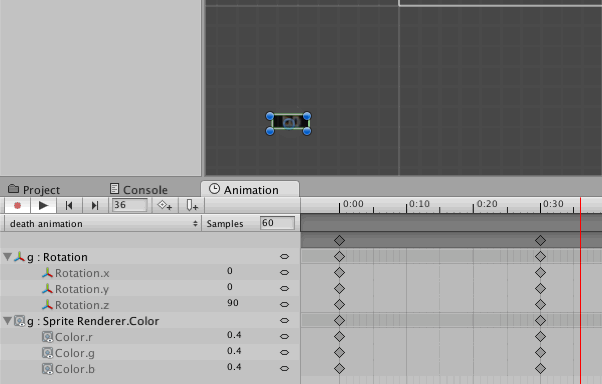Toggle the red record button
Screen dimensions: 602x384
[x=17, y=205]
